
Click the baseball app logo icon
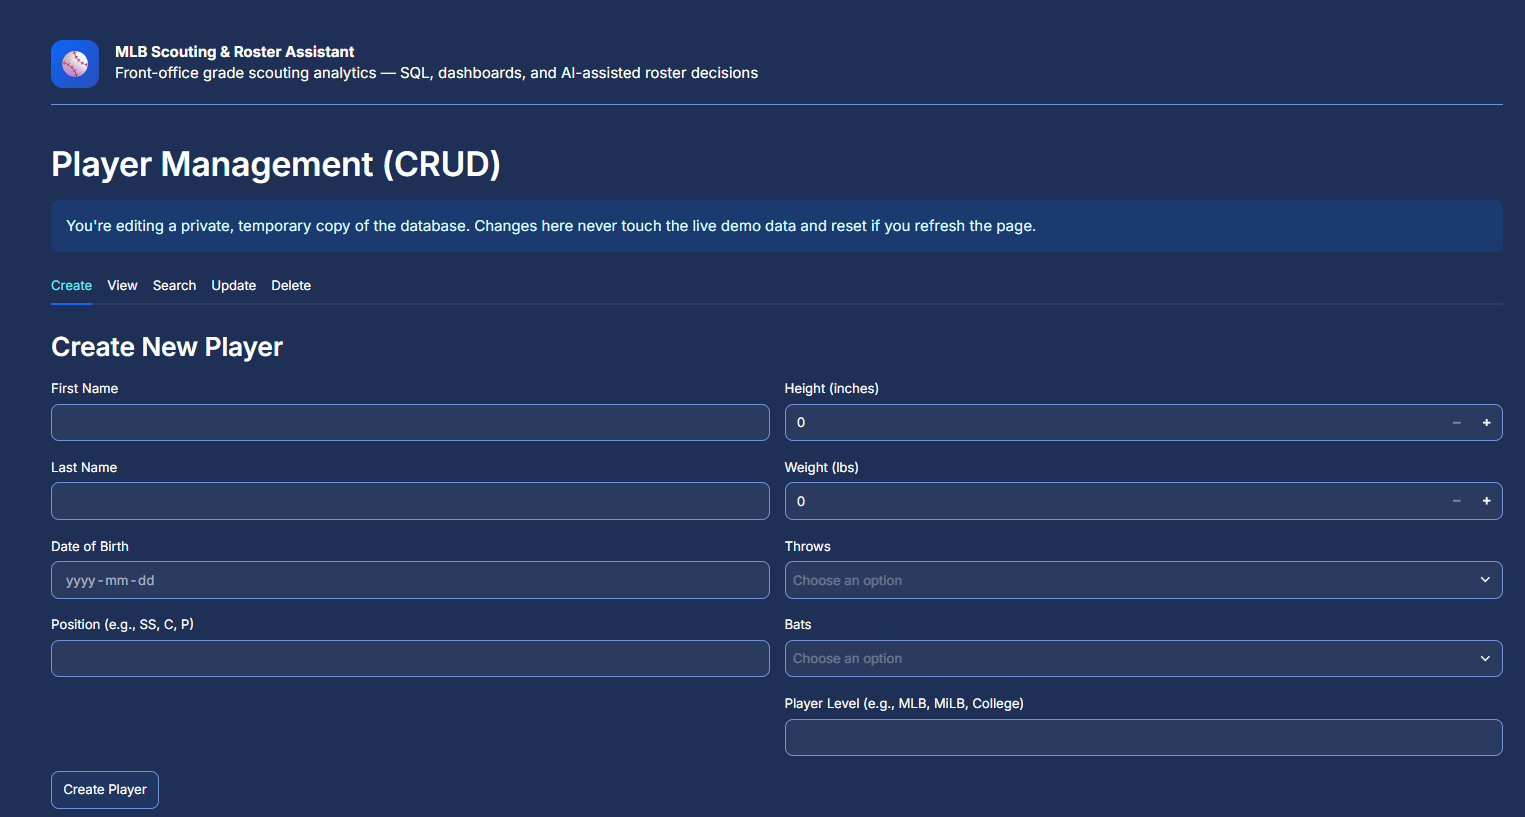pyautogui.click(x=75, y=64)
